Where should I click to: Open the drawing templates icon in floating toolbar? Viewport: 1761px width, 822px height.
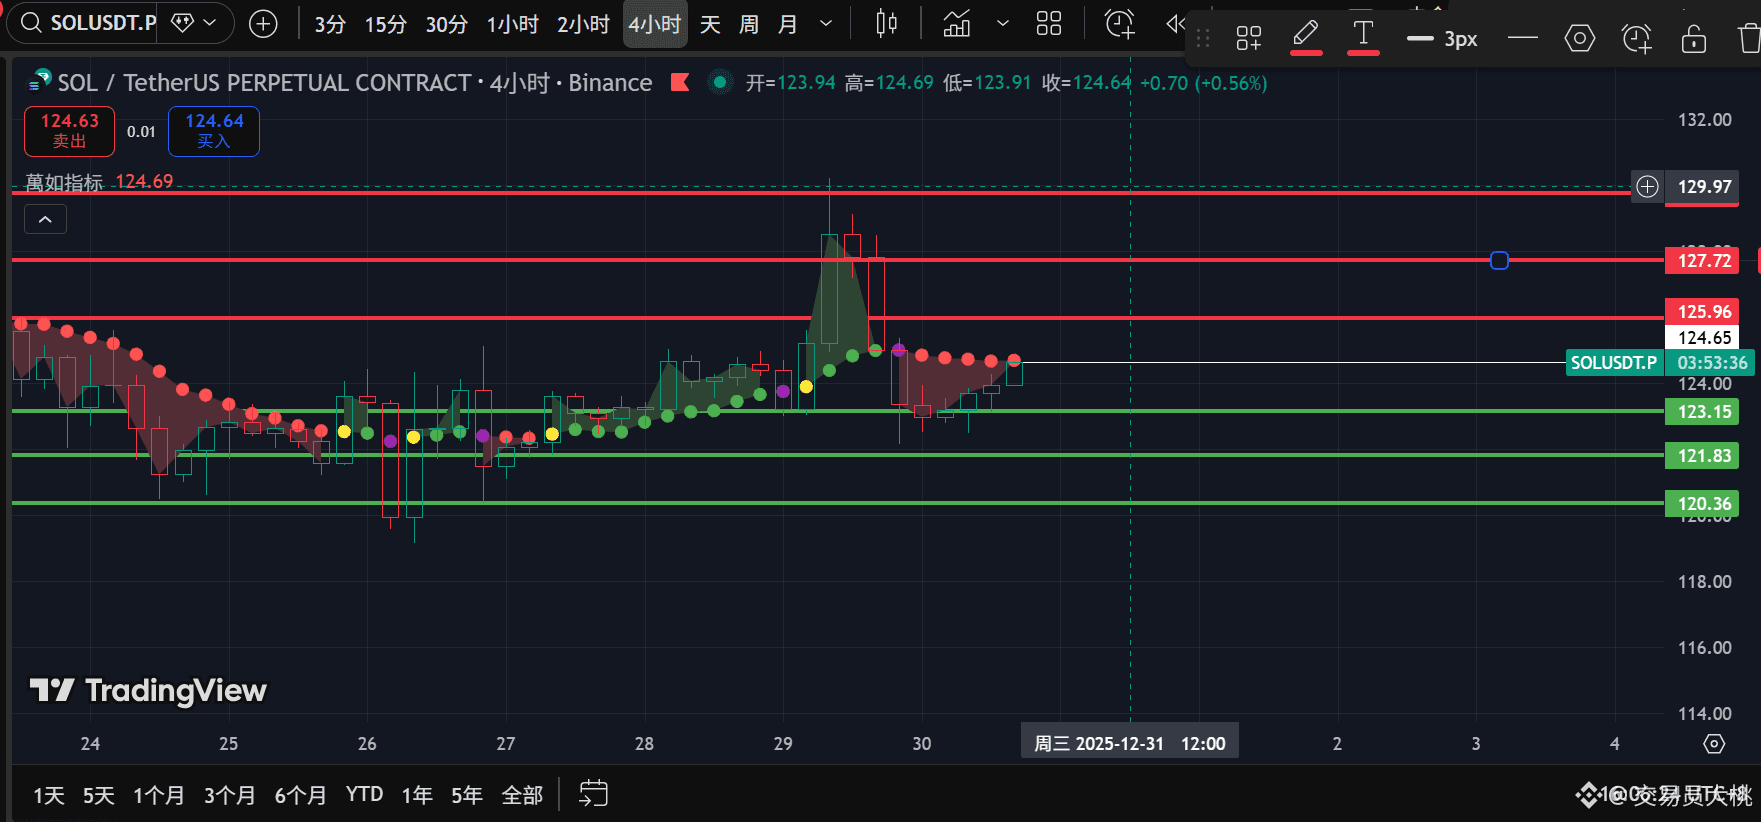(x=1248, y=38)
